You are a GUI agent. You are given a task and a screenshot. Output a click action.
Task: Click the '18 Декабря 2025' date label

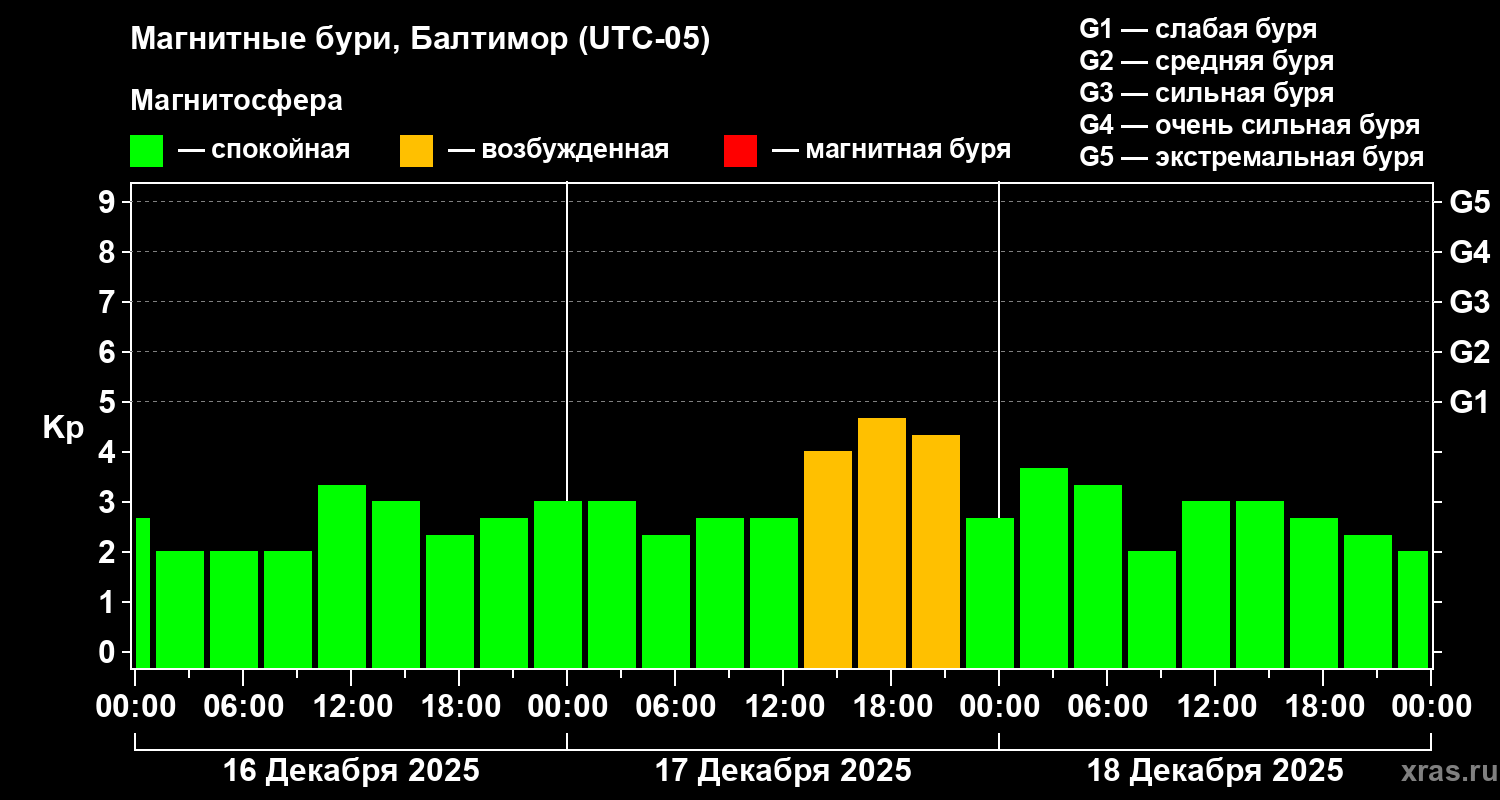[1215, 771]
